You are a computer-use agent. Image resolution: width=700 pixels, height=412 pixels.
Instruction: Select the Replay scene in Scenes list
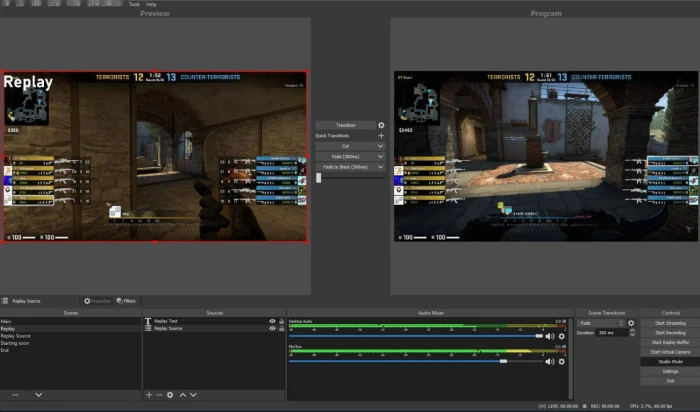[71, 329]
